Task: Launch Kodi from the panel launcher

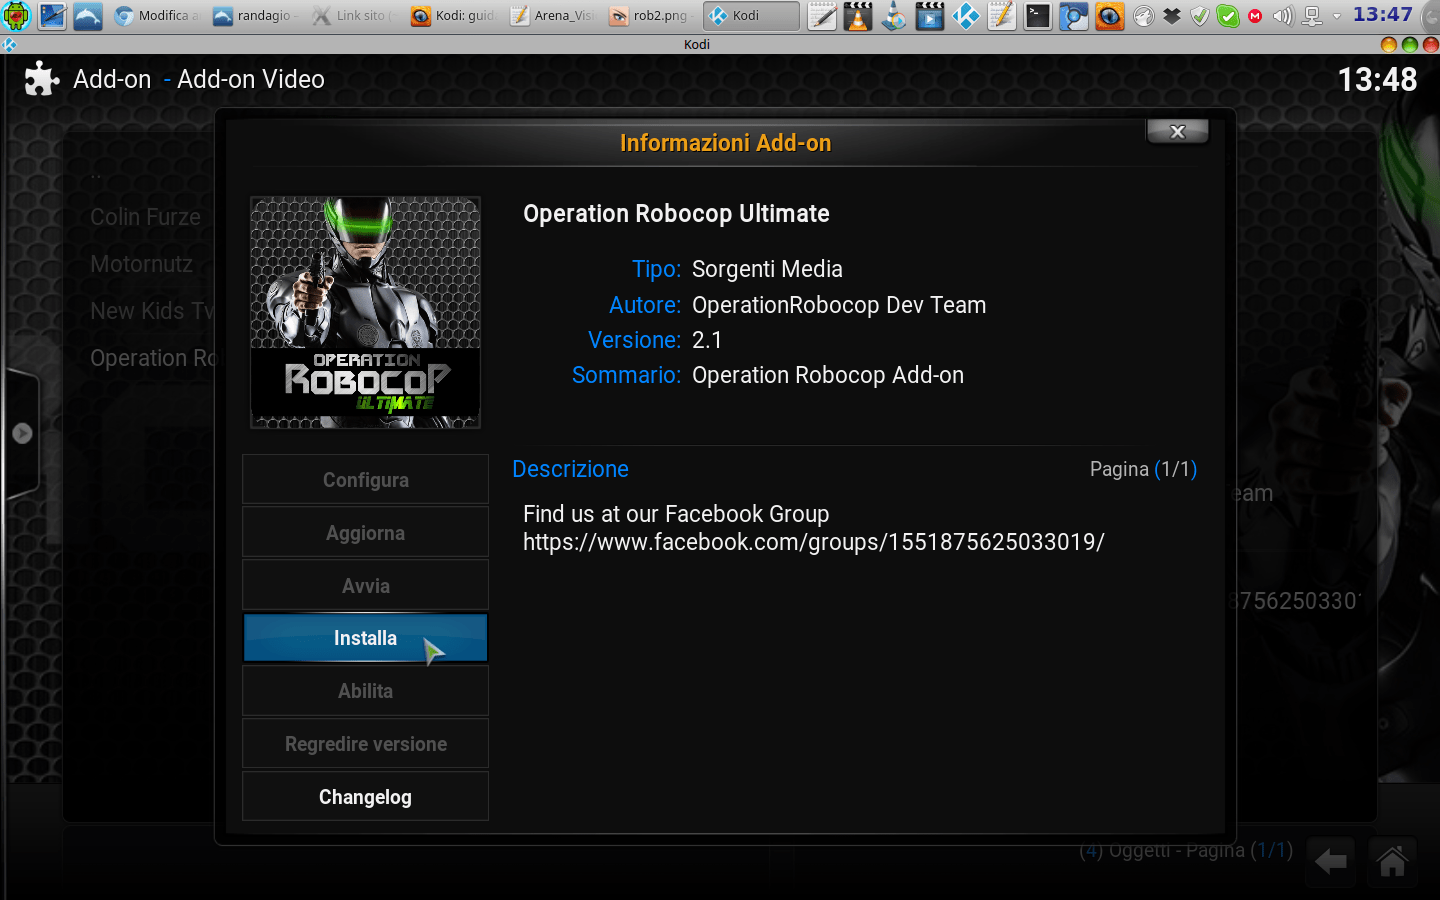Action: pos(966,15)
